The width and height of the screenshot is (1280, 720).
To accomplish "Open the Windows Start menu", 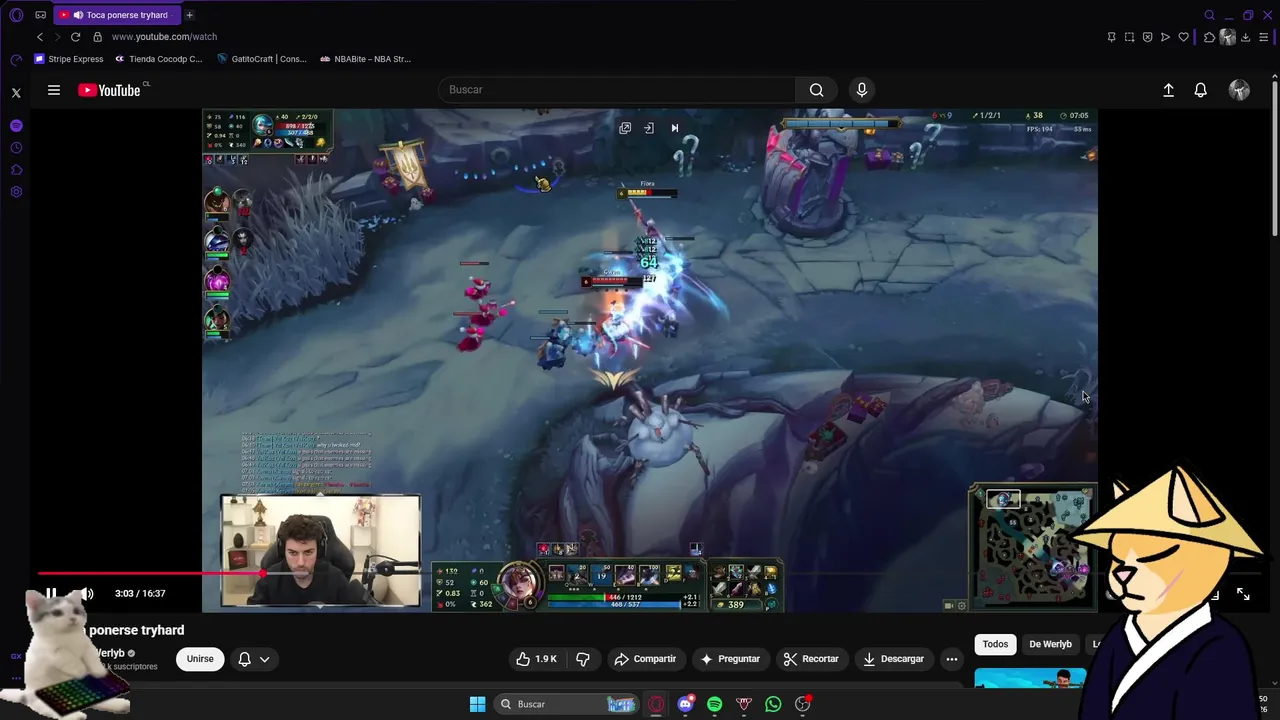I will click(x=477, y=704).
